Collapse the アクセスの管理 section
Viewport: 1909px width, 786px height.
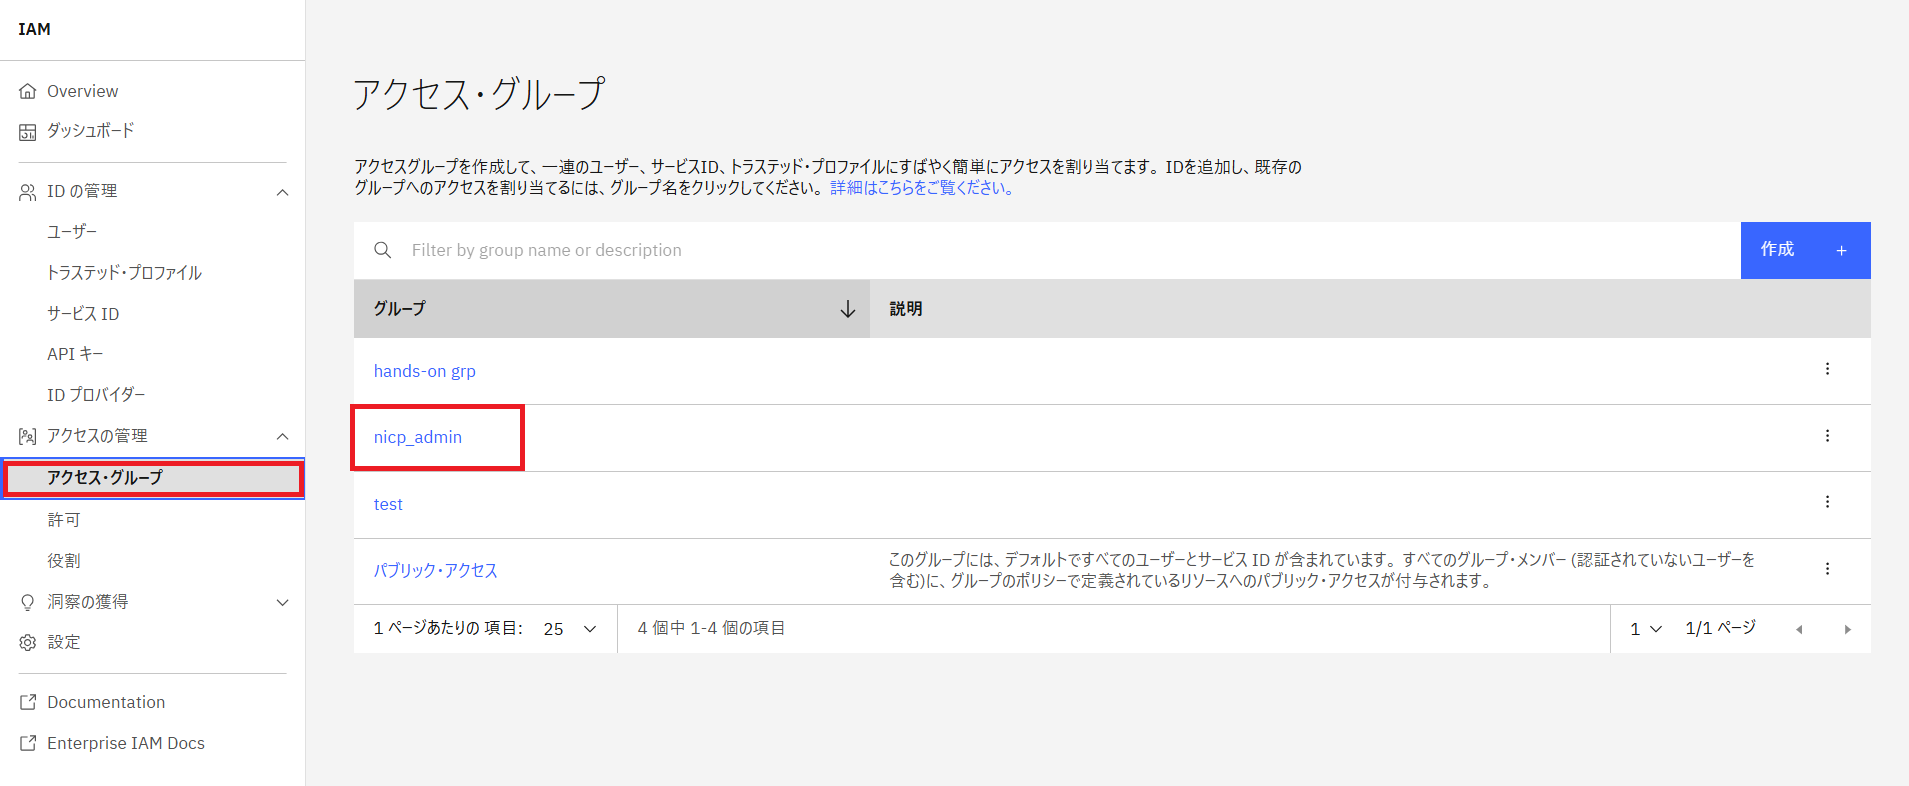point(282,436)
